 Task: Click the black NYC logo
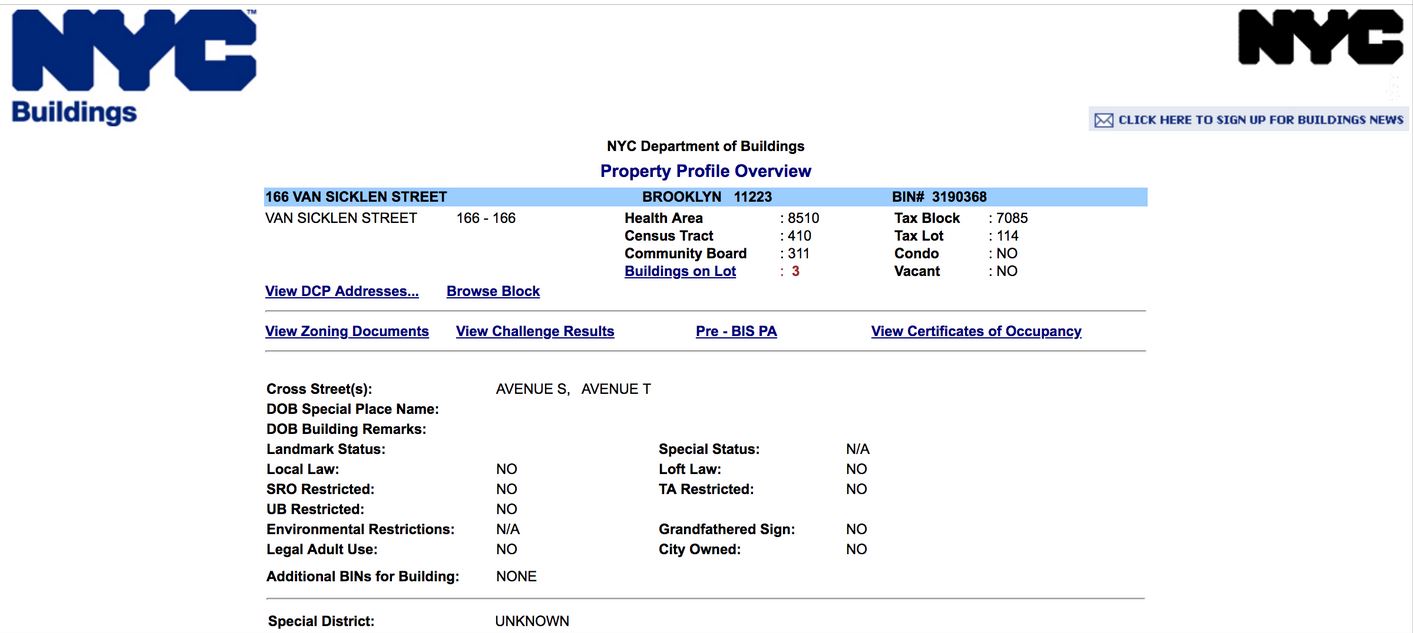(x=1321, y=39)
